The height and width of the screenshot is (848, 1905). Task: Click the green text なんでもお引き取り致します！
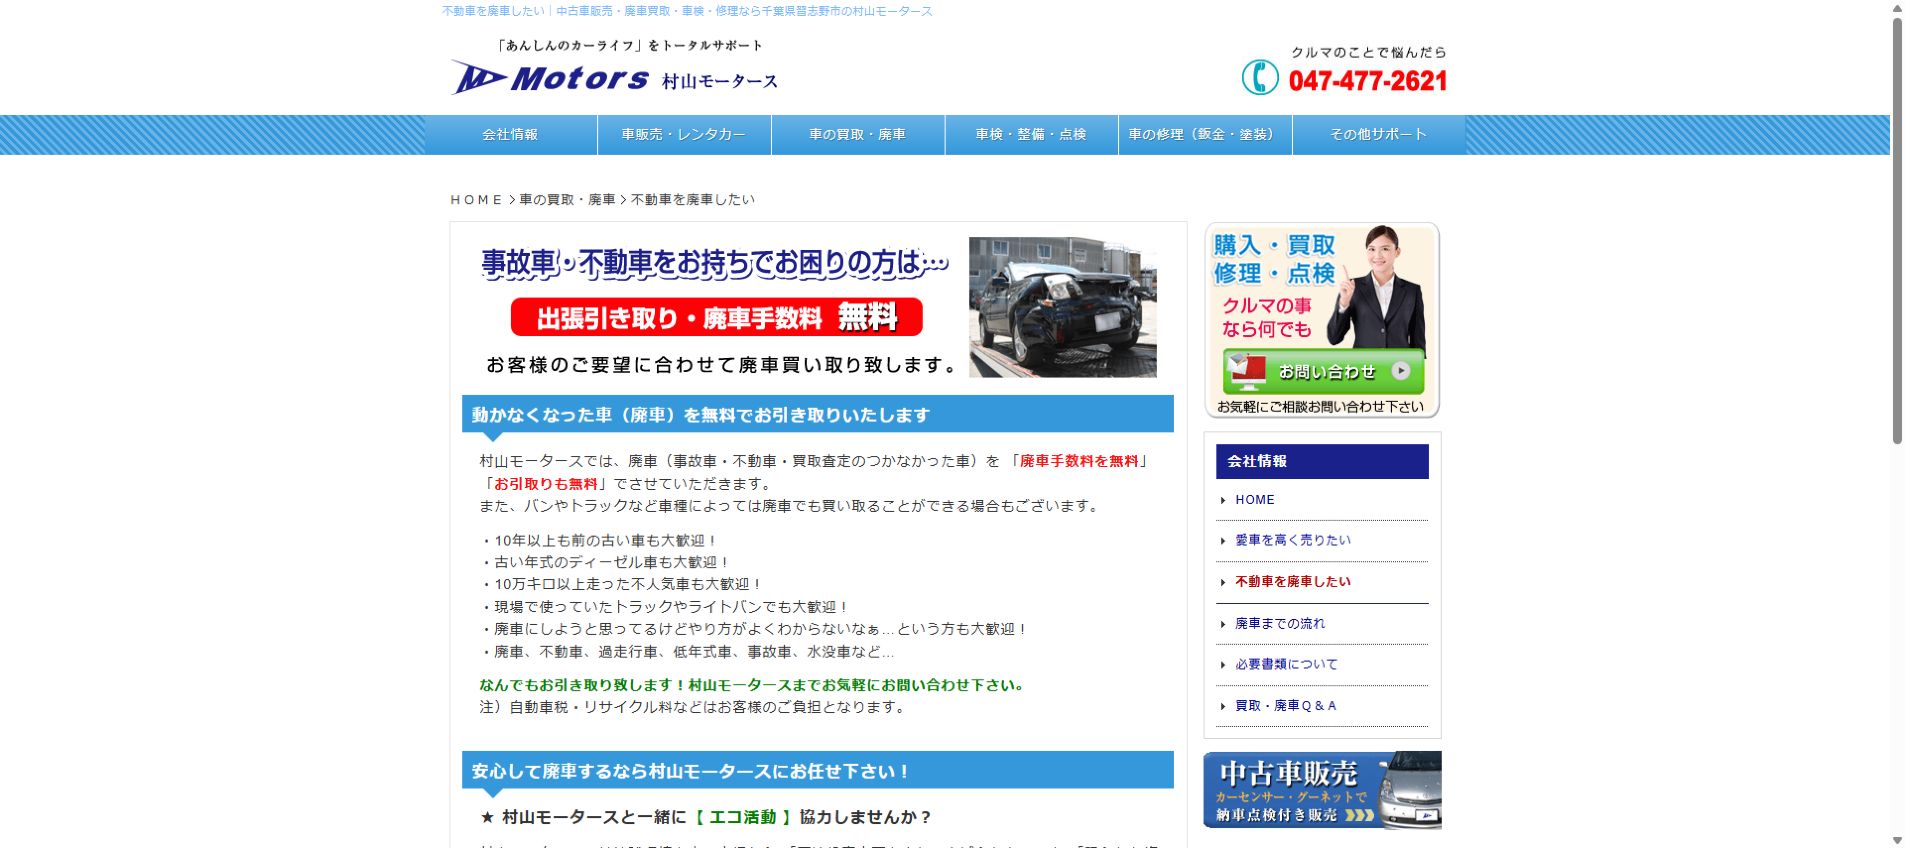tap(583, 685)
